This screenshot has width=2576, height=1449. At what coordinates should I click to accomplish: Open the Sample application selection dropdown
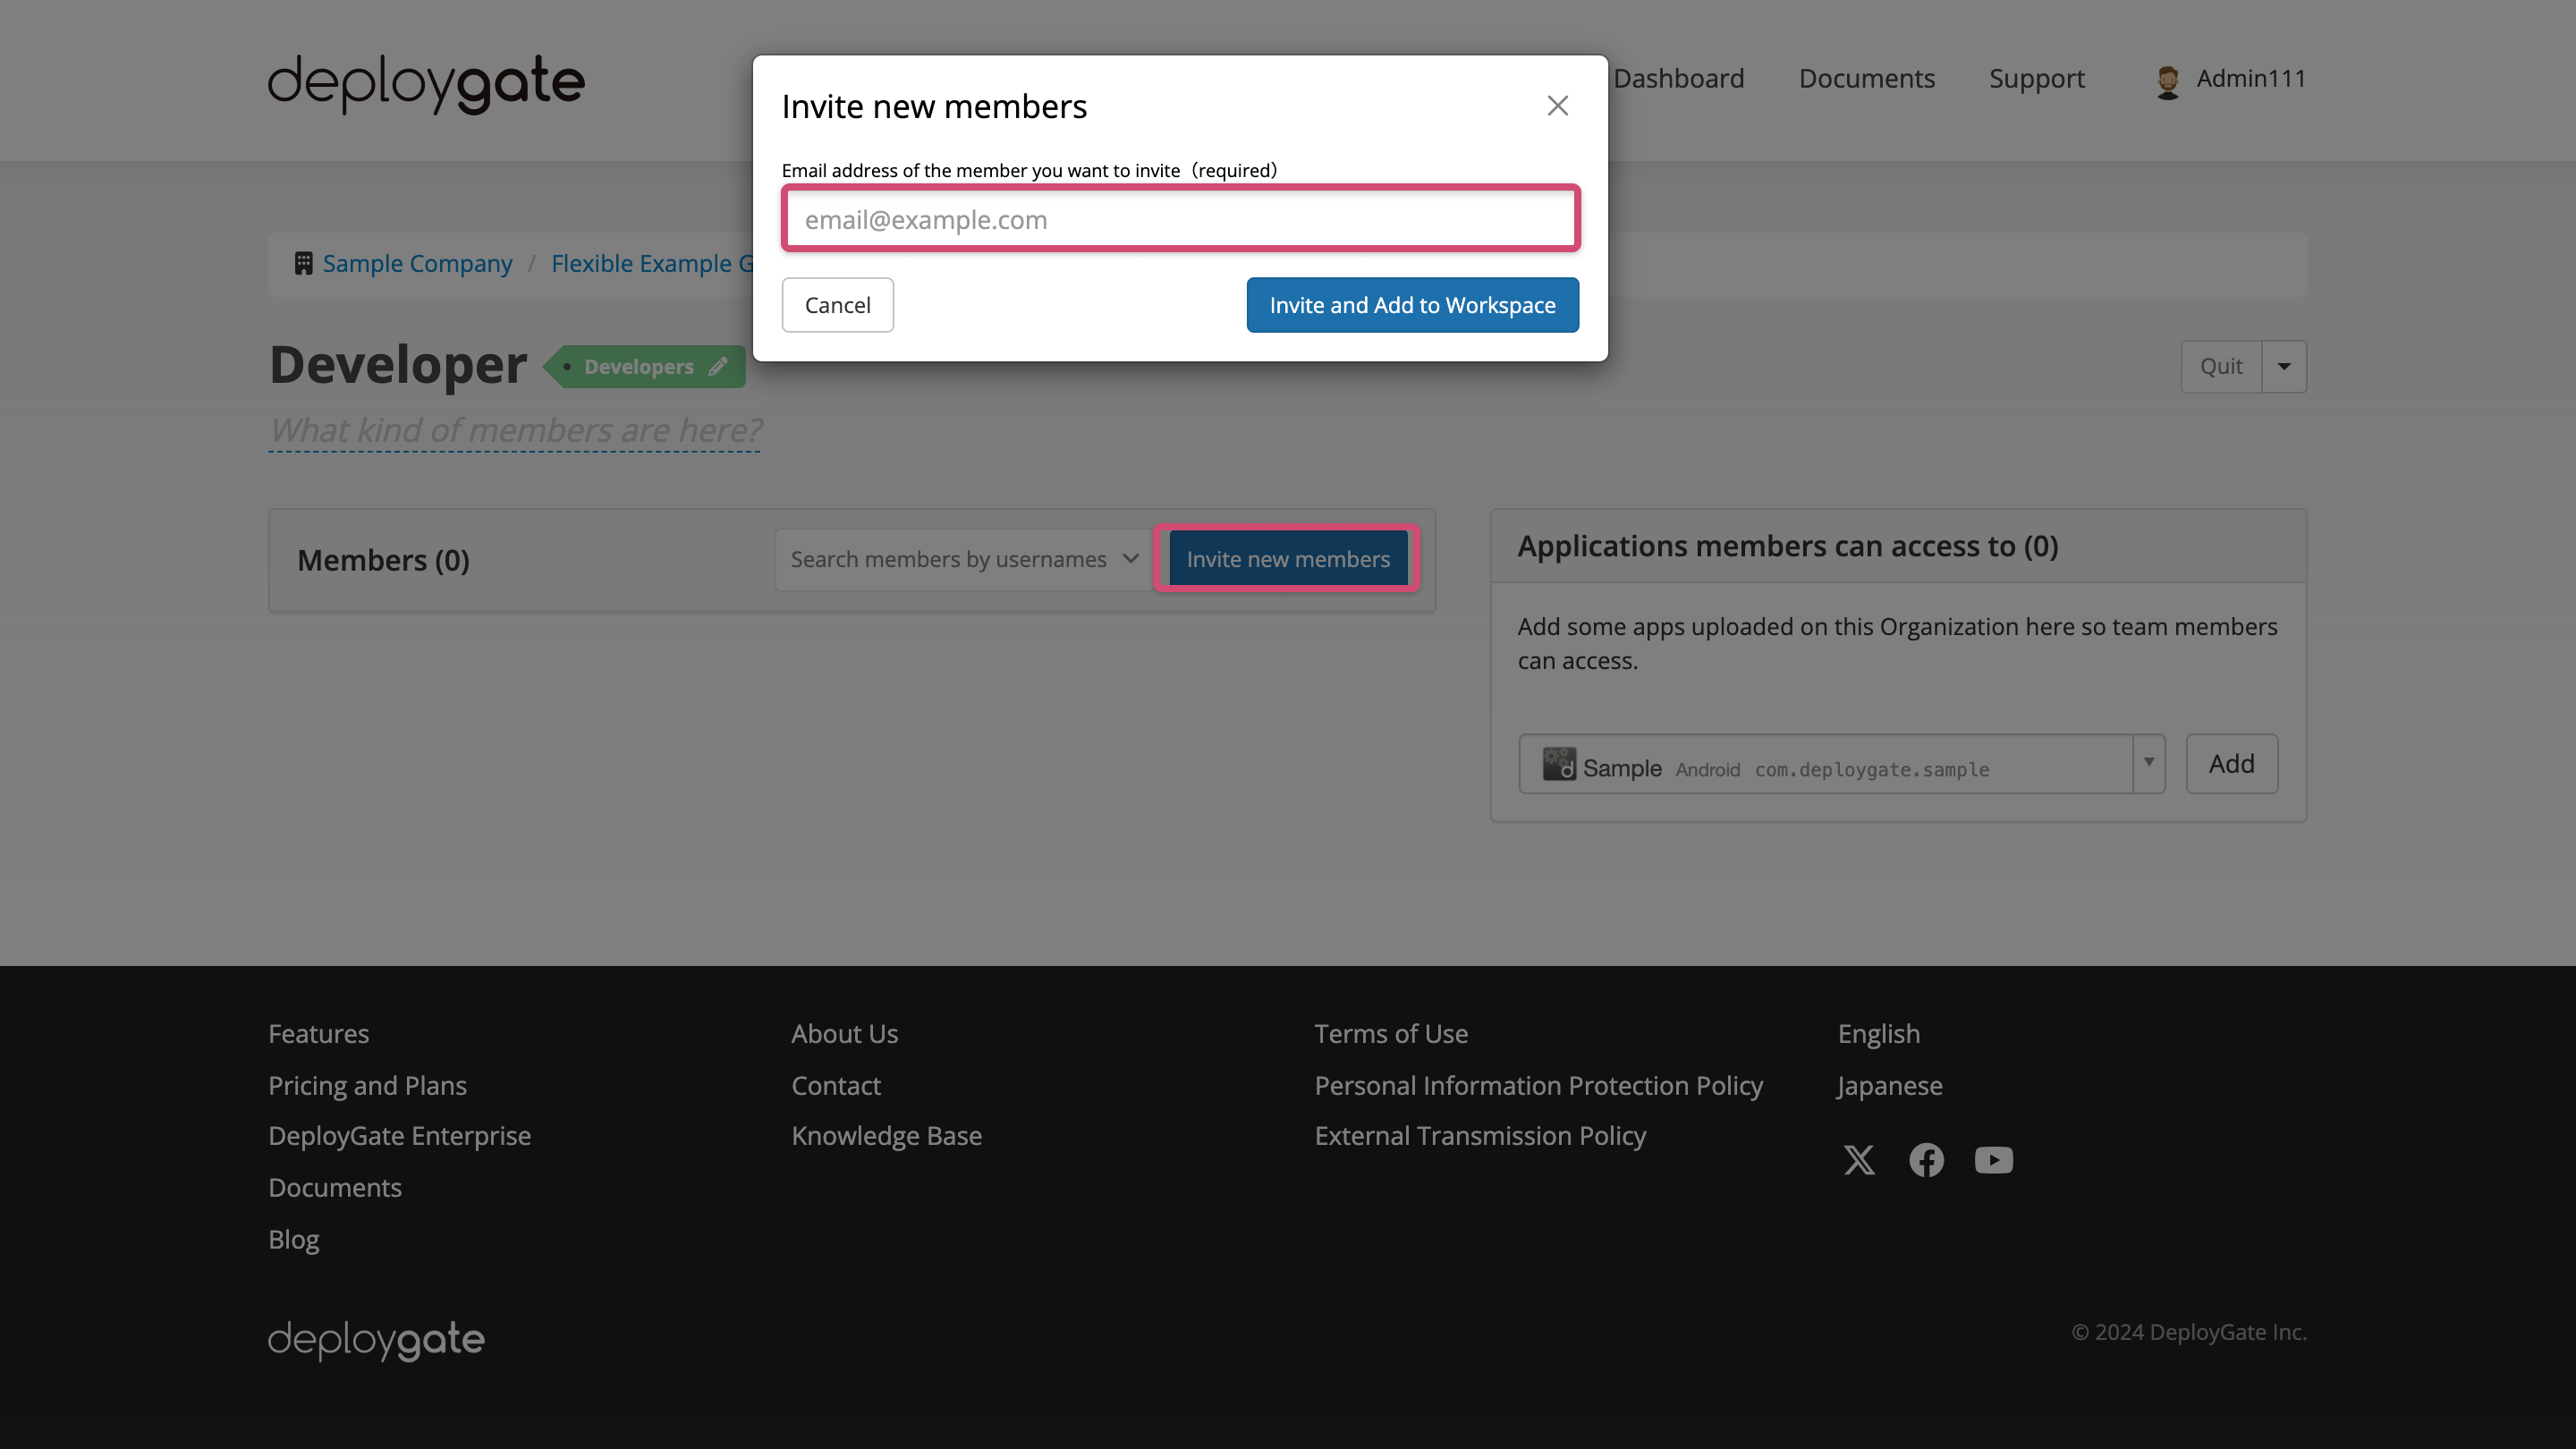(2148, 764)
